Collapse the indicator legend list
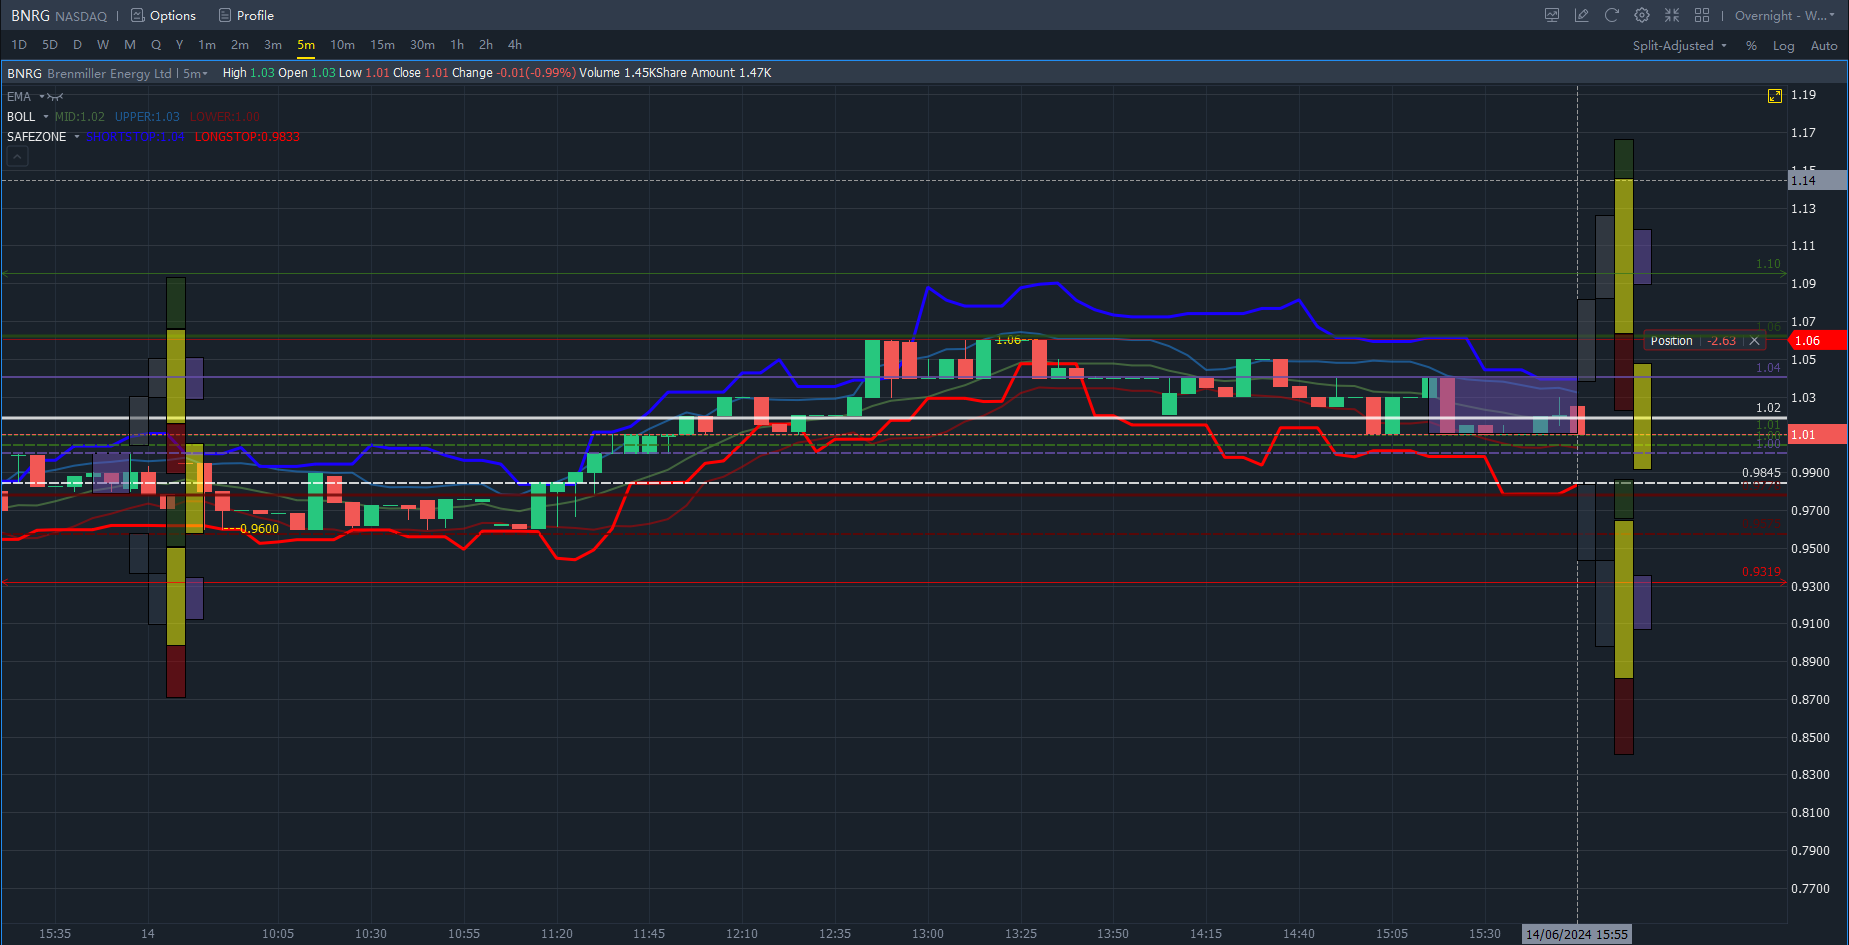Screen dimensions: 1849x945 (17, 157)
